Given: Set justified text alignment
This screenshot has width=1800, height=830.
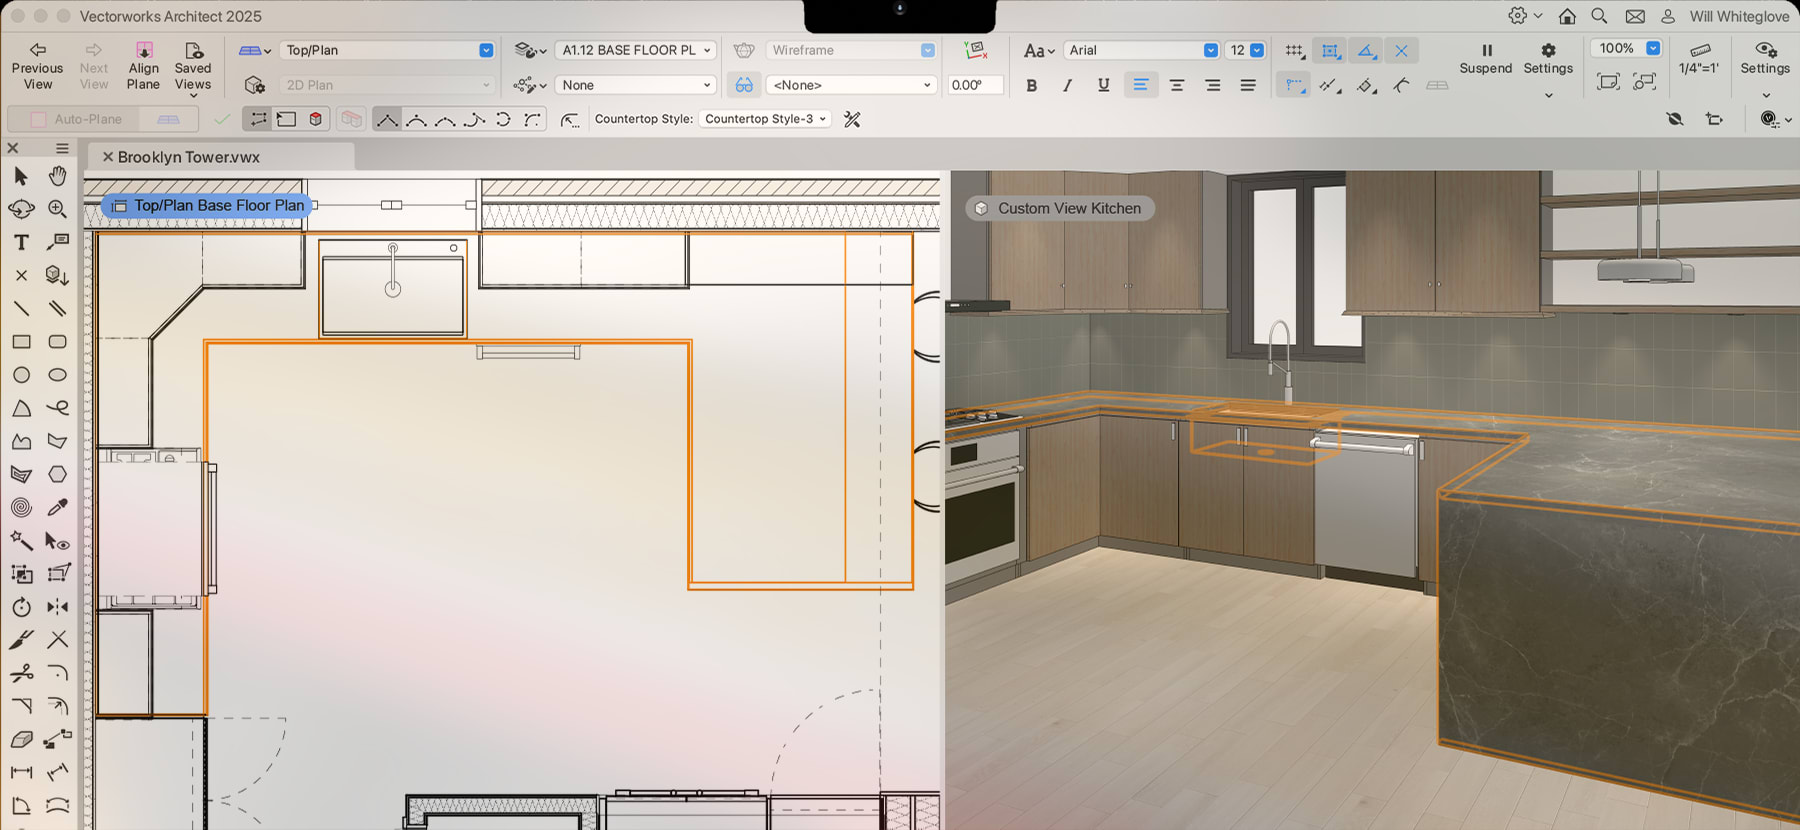Looking at the screenshot, I should click(1248, 85).
